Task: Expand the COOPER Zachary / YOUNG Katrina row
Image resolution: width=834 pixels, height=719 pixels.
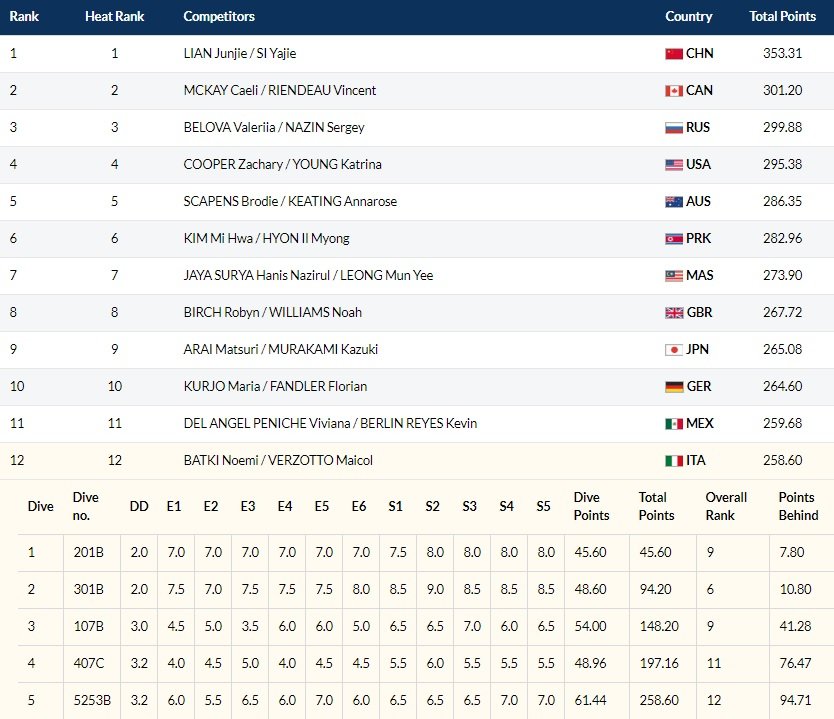Action: pos(417,165)
